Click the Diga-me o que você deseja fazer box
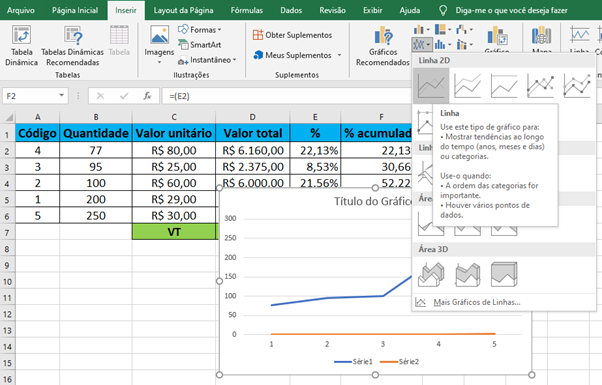Viewport: 602px width, 385px height. (x=511, y=10)
